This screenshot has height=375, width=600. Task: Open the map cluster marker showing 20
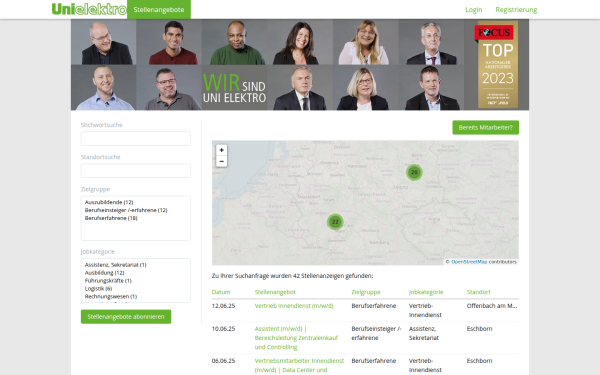[x=414, y=172]
